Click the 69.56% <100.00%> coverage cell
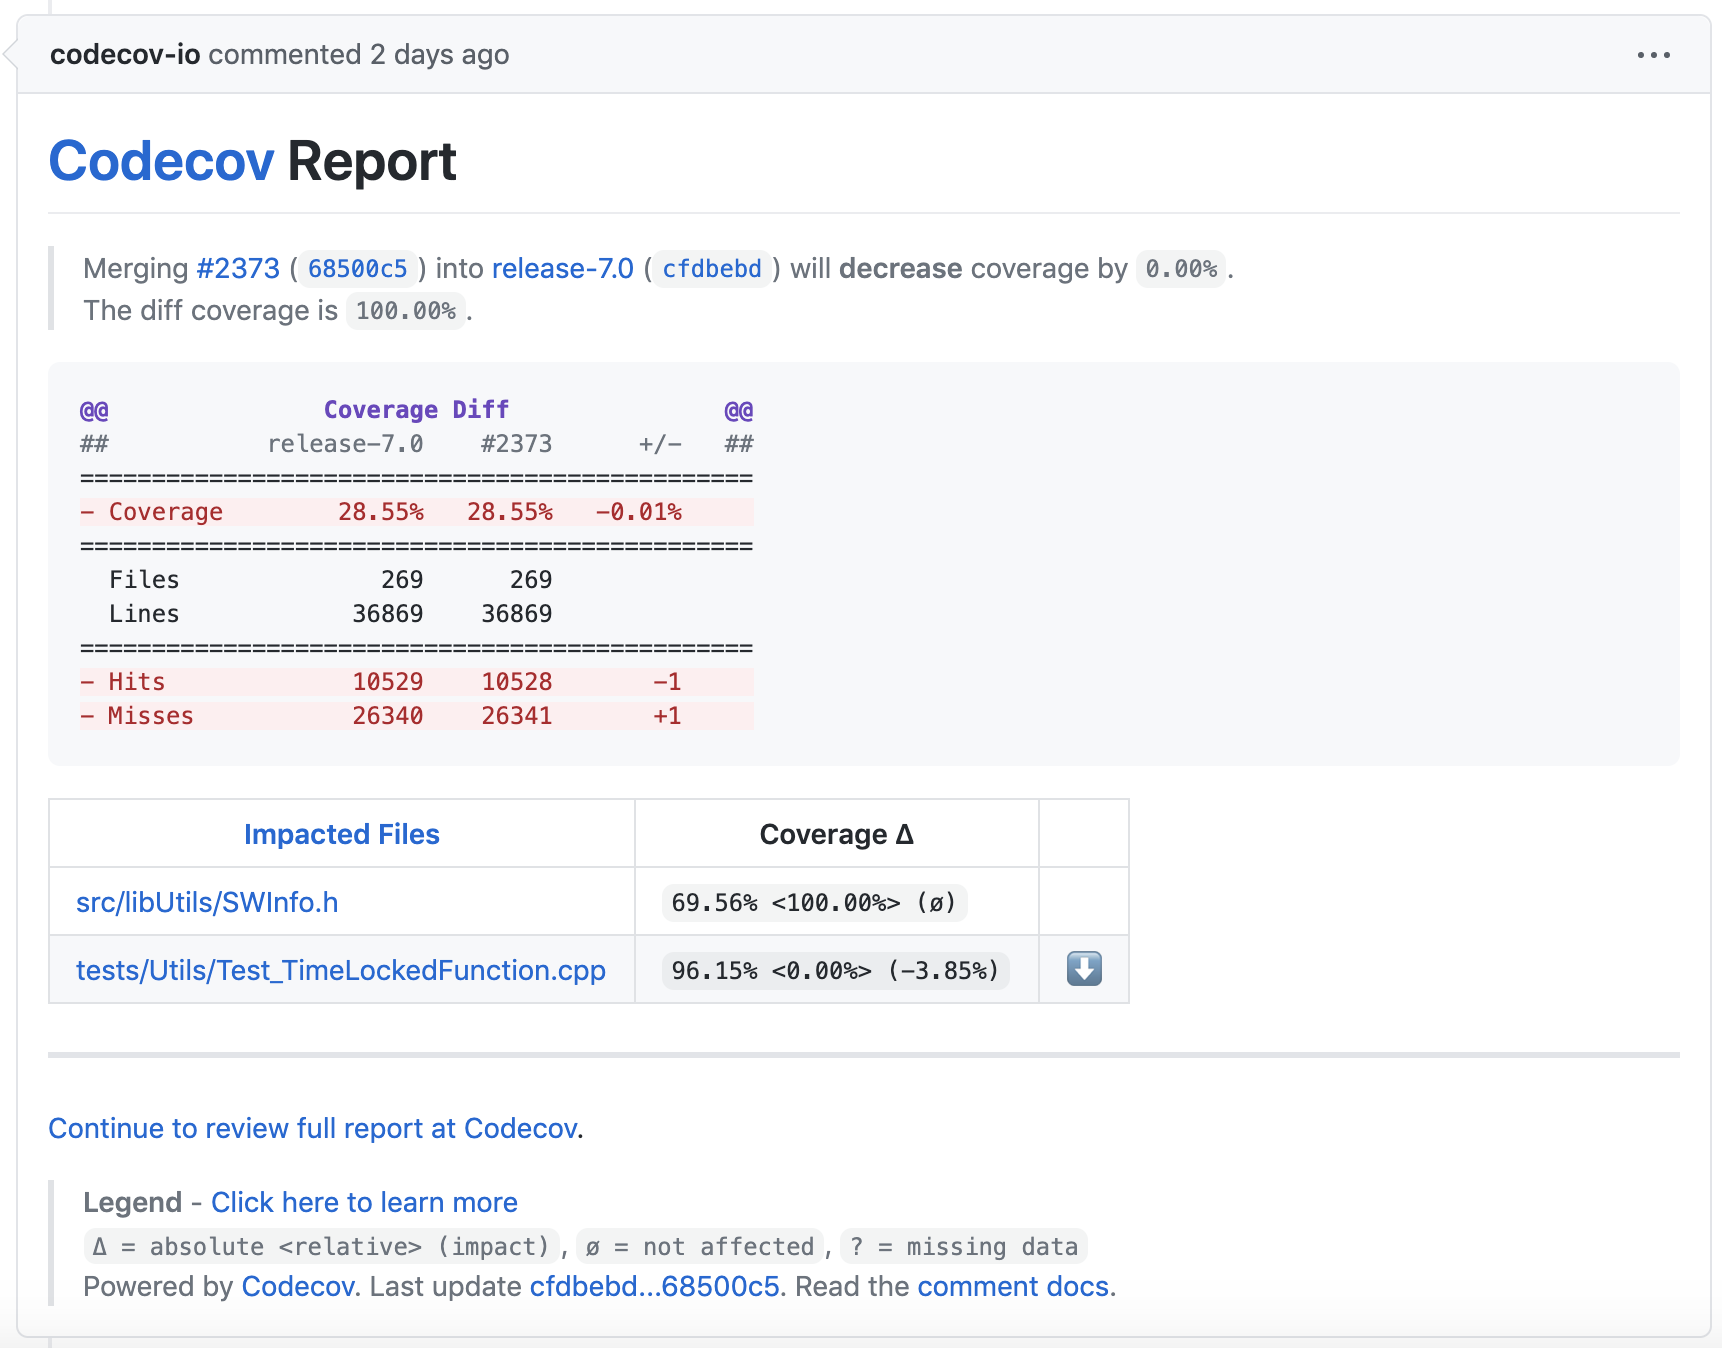 point(815,903)
